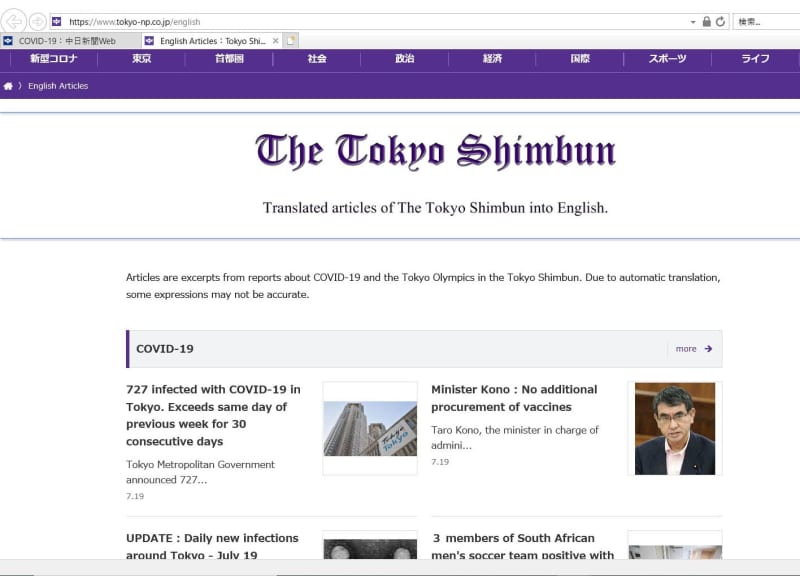Open UPDATE Daily new infections article
Image resolution: width=800 pixels, height=576 pixels.
(x=212, y=546)
